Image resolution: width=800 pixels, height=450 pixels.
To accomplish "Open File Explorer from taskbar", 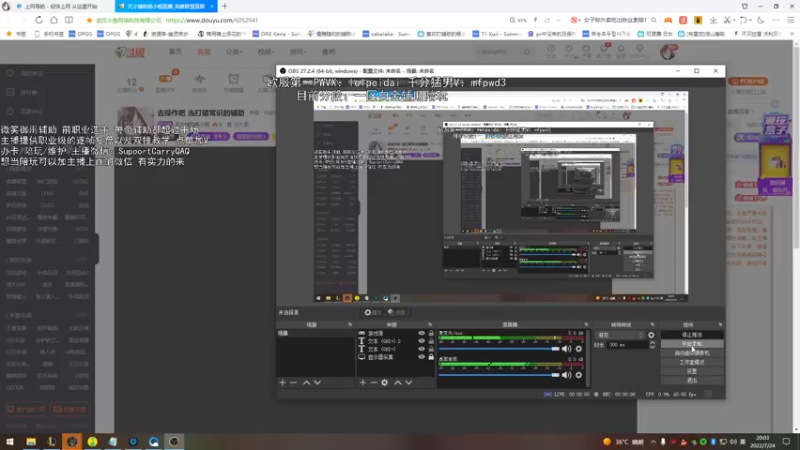I will coord(31,441).
